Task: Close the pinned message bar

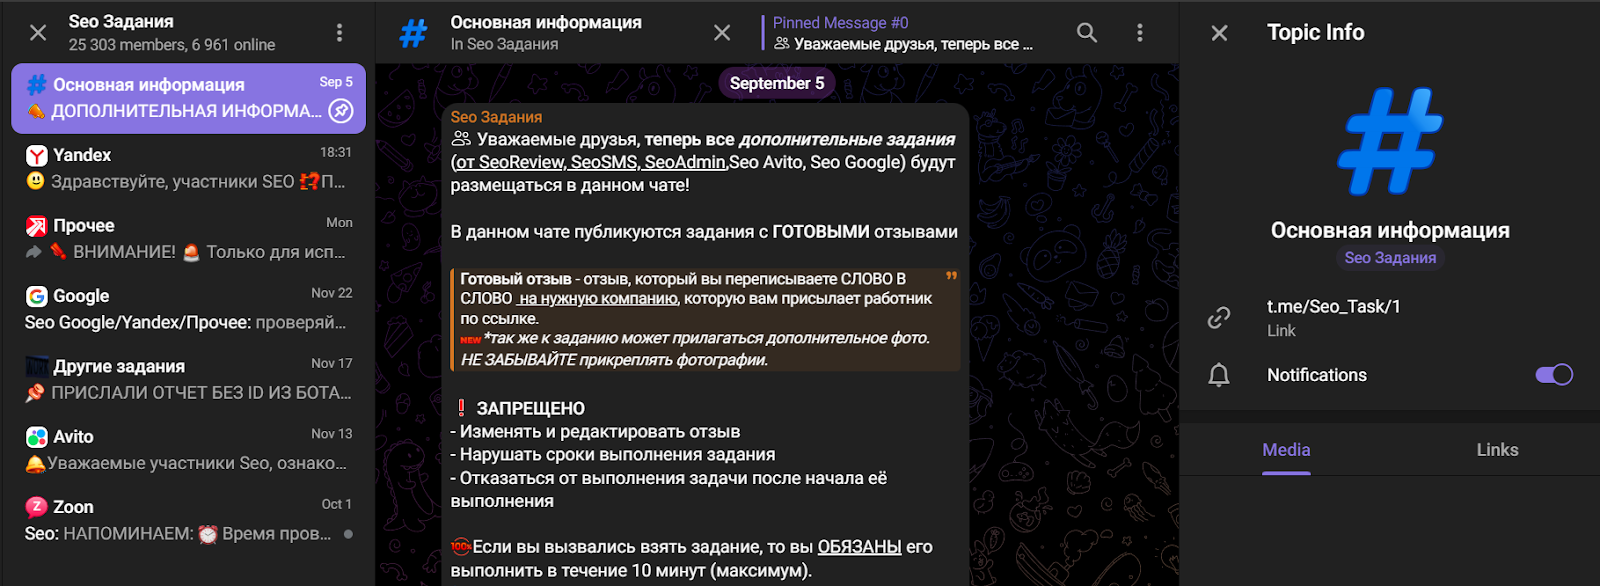Action: tap(722, 33)
